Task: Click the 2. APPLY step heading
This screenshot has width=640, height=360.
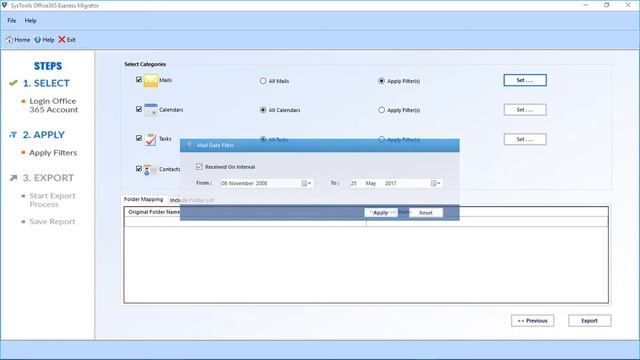Action: click(x=44, y=135)
